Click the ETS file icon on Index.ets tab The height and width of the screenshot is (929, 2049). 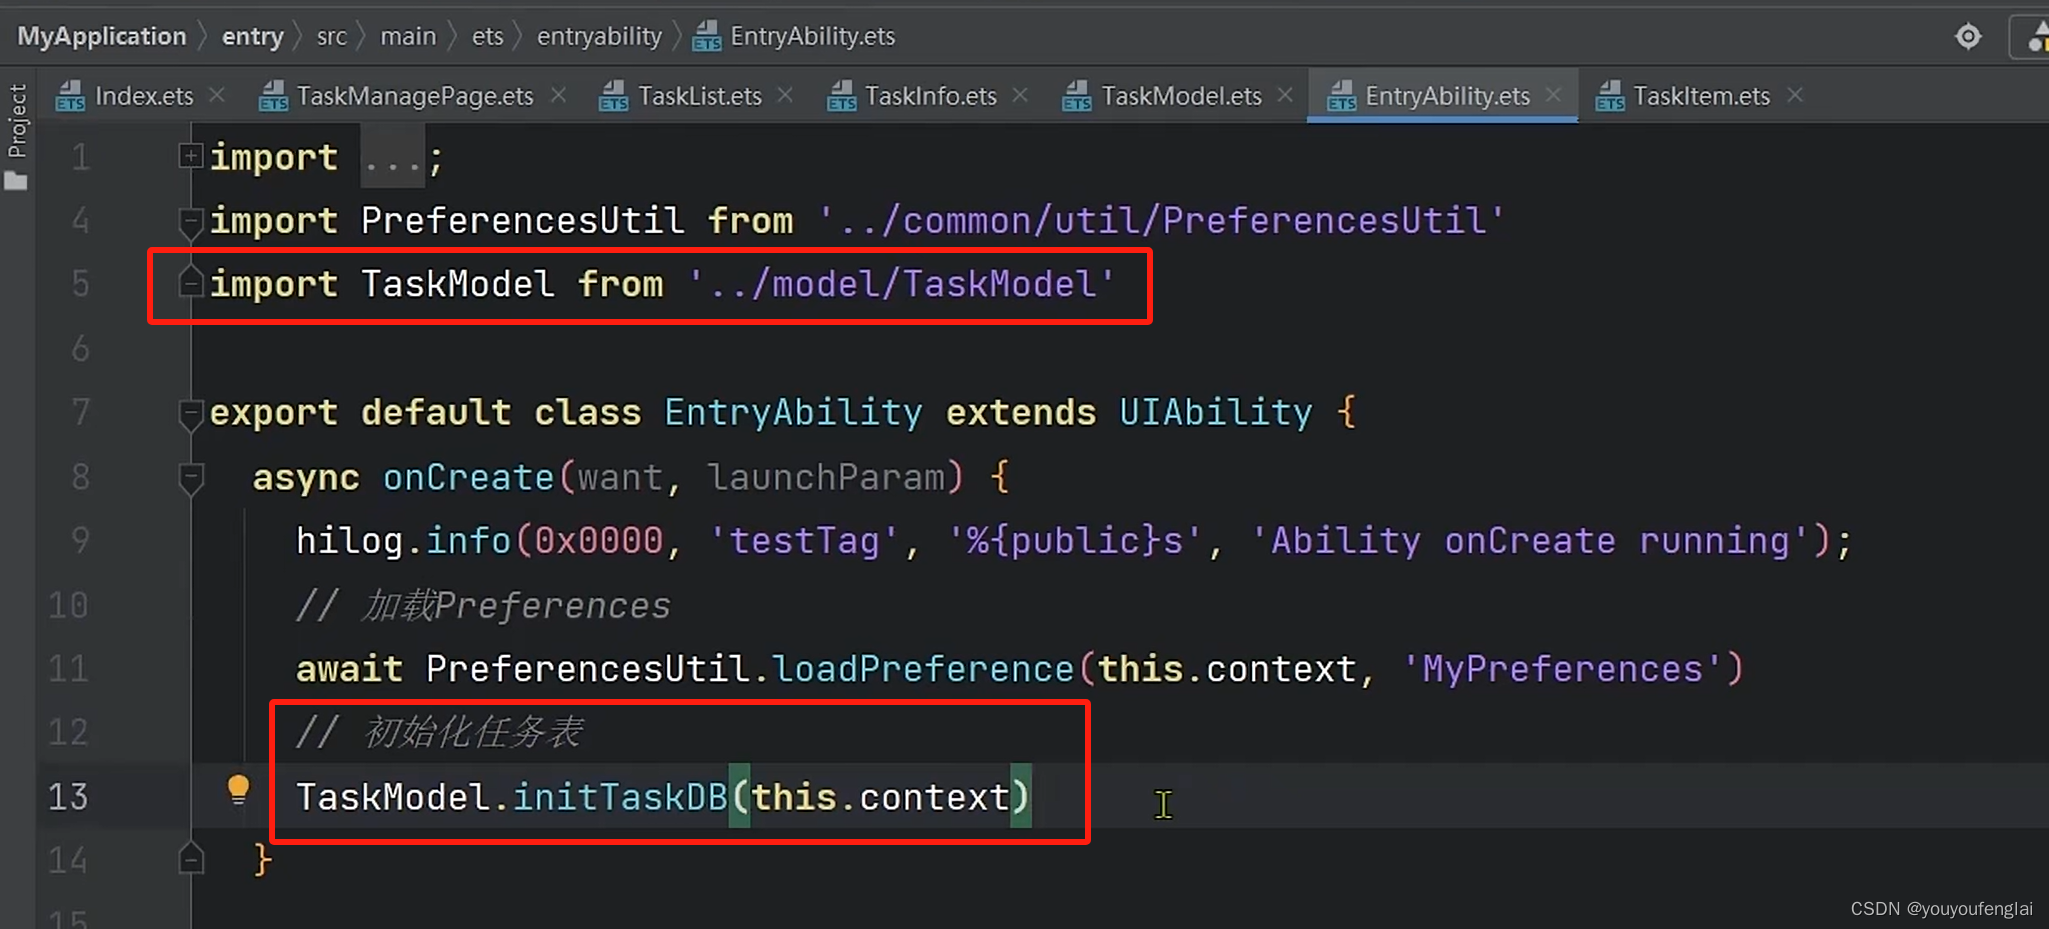[x=70, y=96]
